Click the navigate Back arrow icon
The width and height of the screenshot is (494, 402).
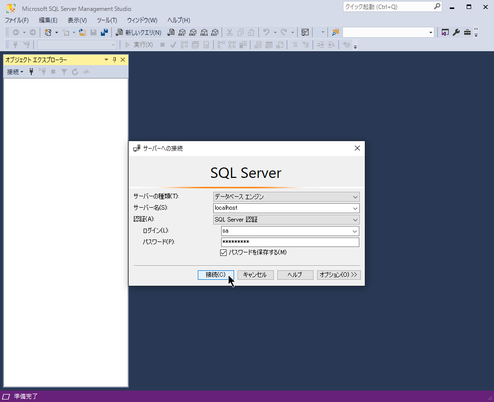pos(16,32)
